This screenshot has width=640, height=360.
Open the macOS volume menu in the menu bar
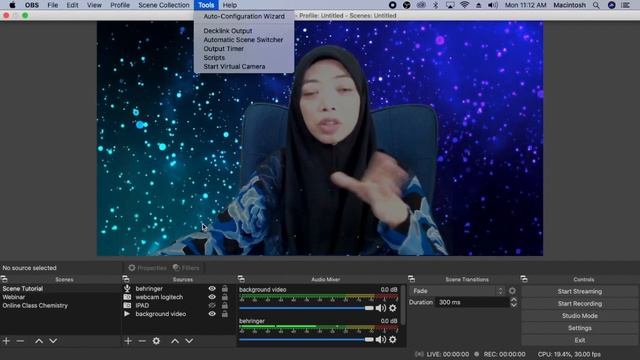tap(493, 5)
